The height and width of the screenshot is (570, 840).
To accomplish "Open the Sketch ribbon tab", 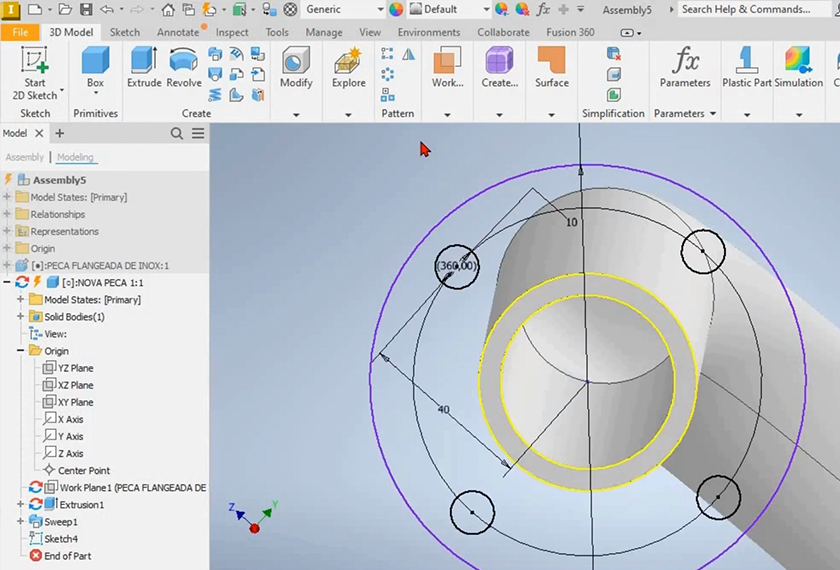I will tap(124, 32).
